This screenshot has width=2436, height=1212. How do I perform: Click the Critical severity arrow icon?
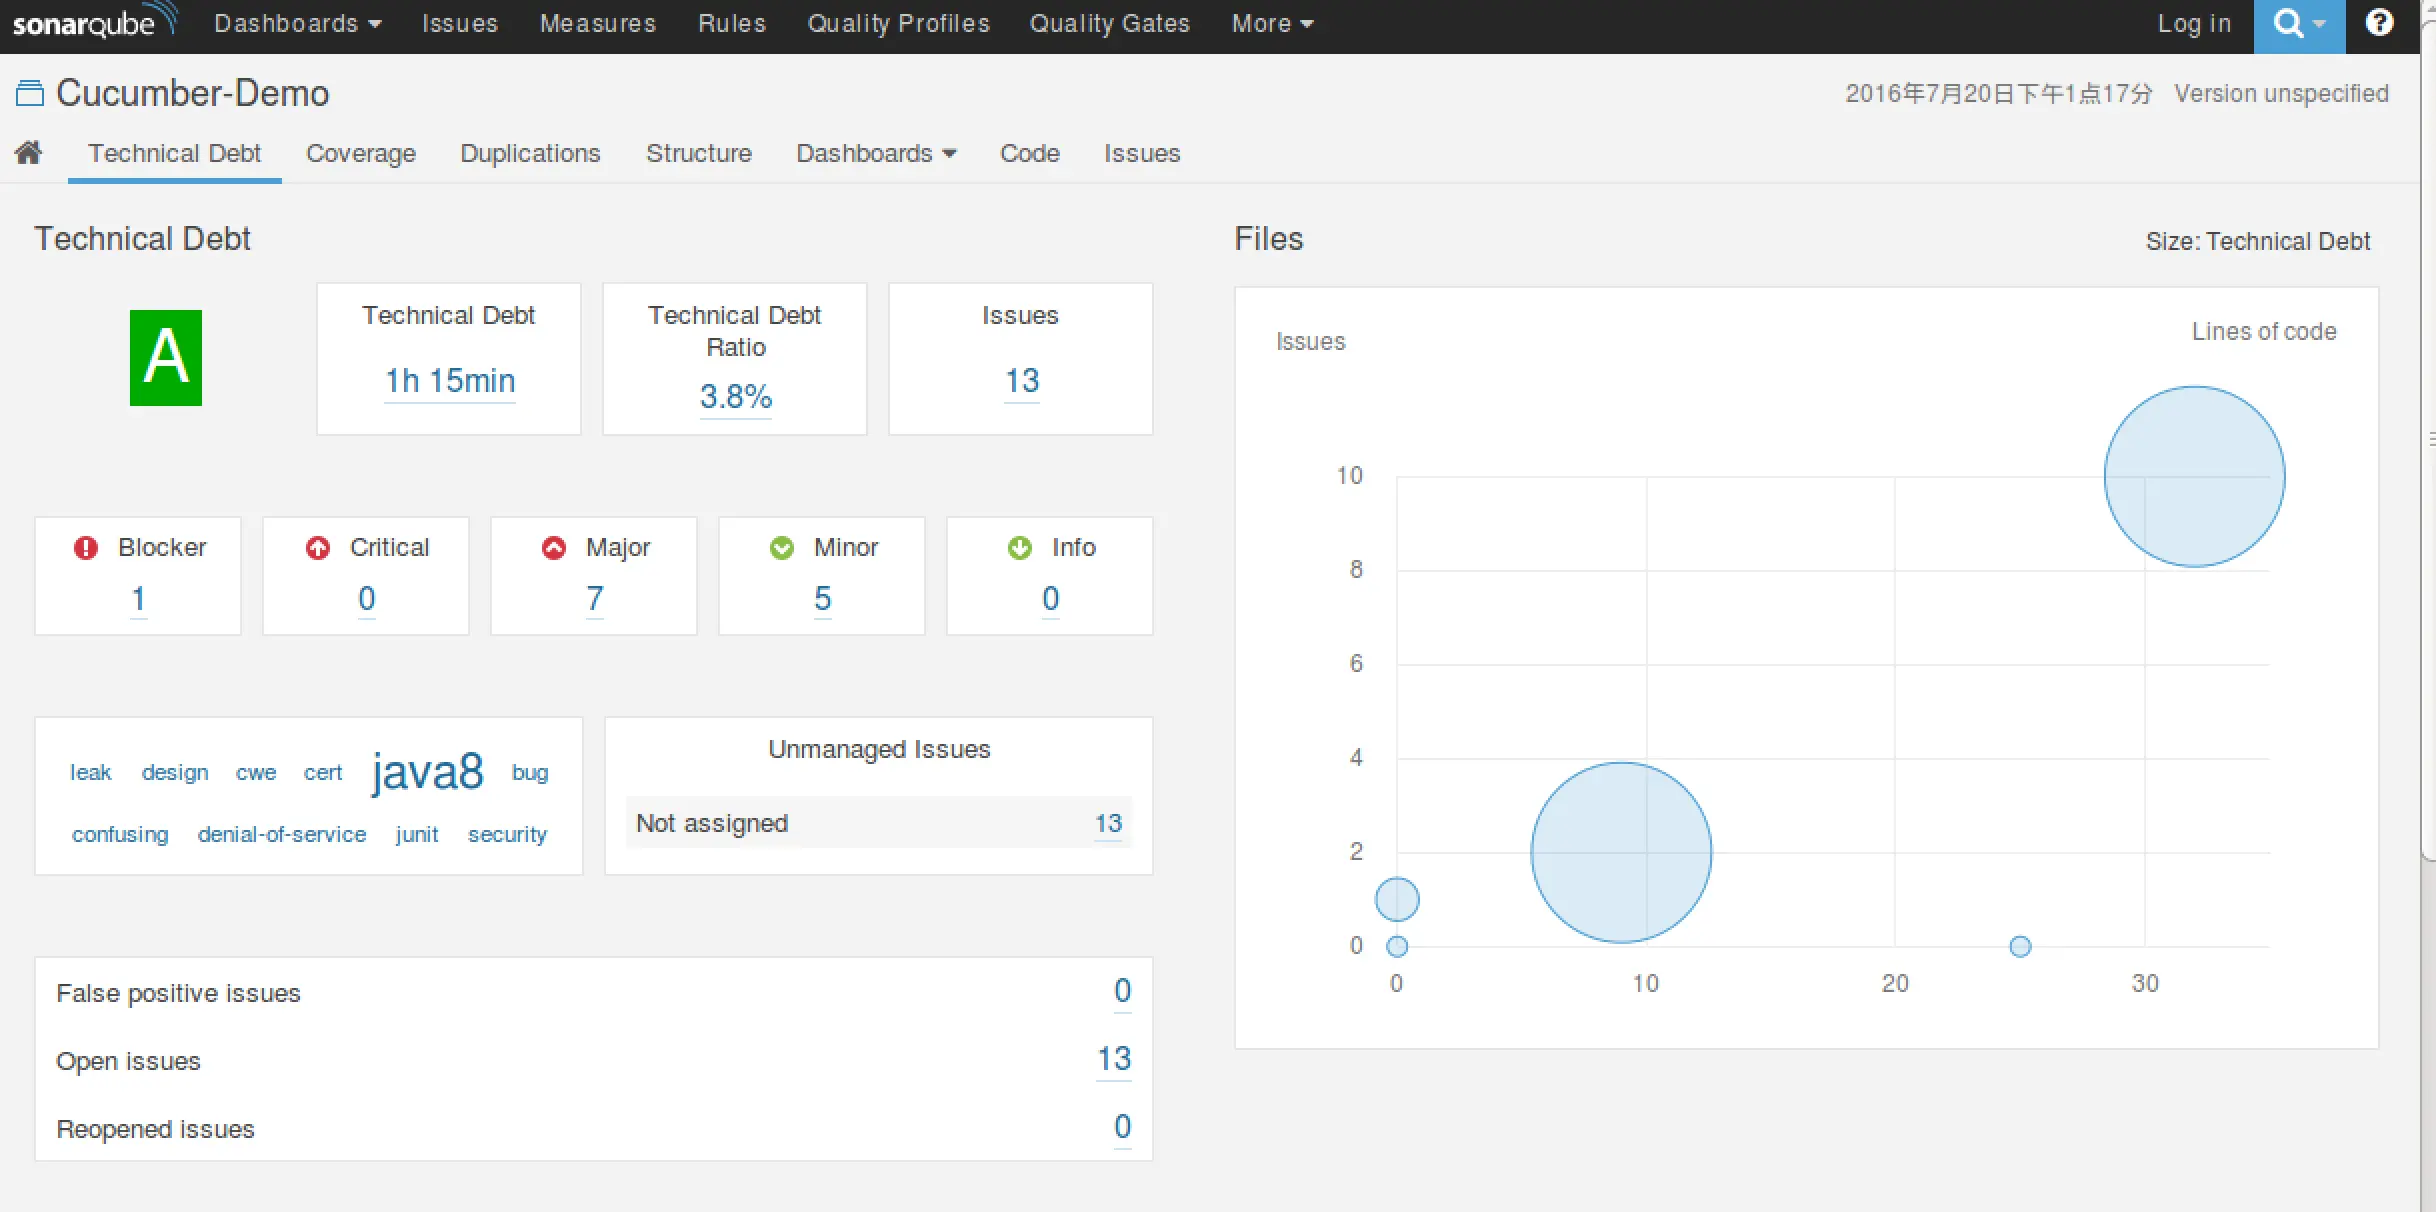pos(318,547)
